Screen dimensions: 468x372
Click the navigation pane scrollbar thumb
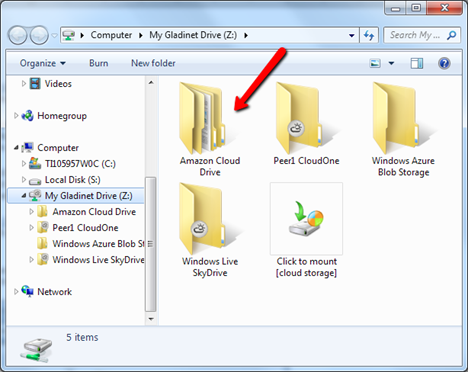pyautogui.click(x=151, y=244)
